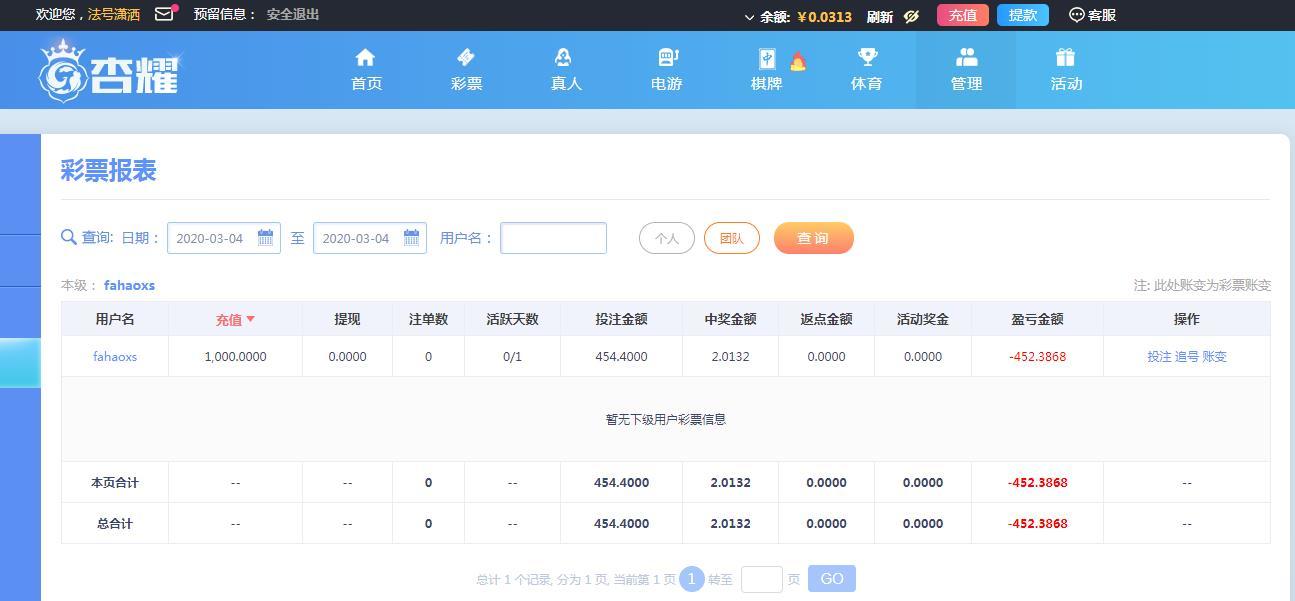Open the 活动 activities gift icon

tap(1066, 58)
